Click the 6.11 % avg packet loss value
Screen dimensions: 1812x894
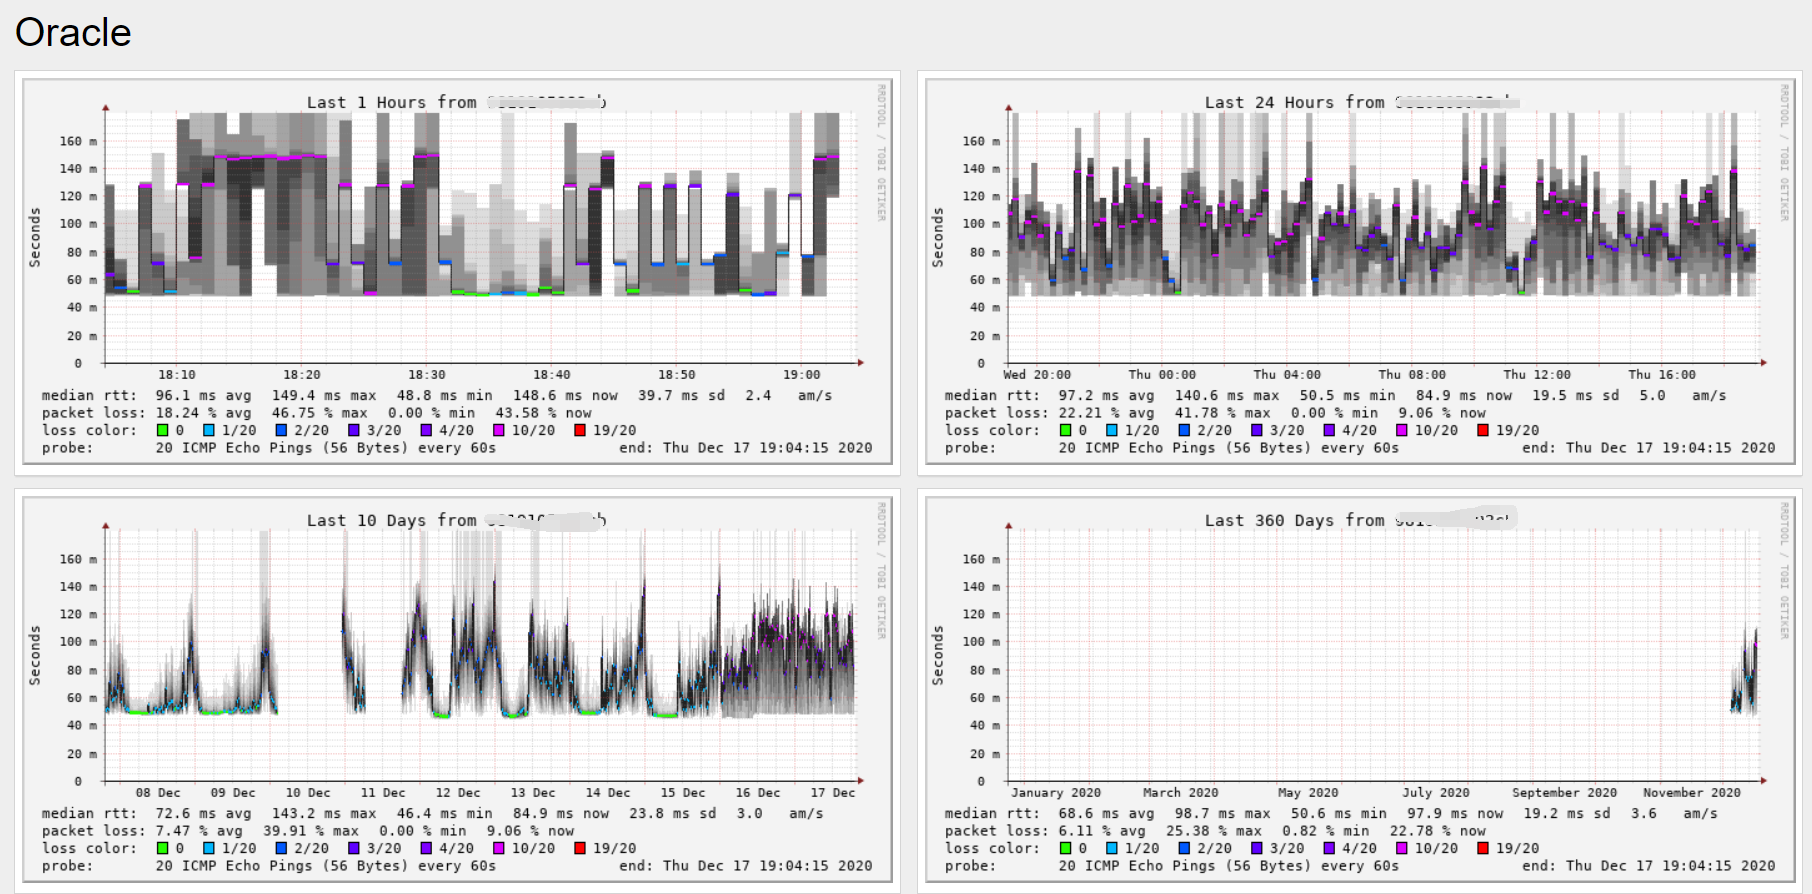[1102, 831]
